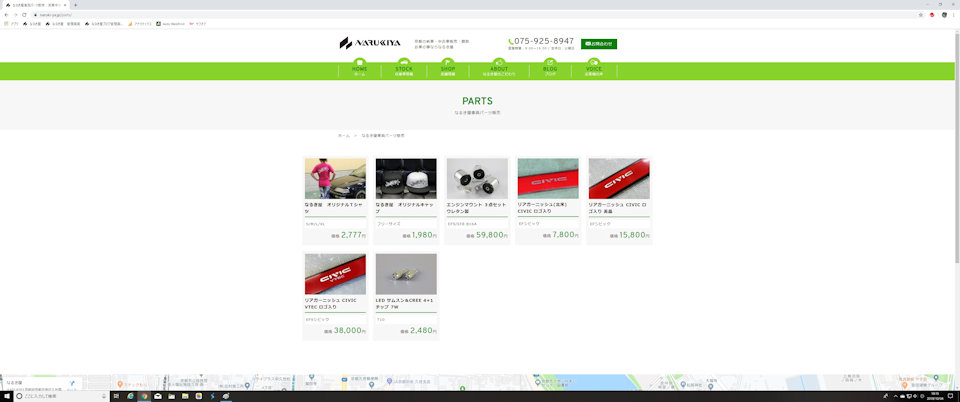Open the engine mount product image
Screen dimensions: 960x402
point(477,179)
